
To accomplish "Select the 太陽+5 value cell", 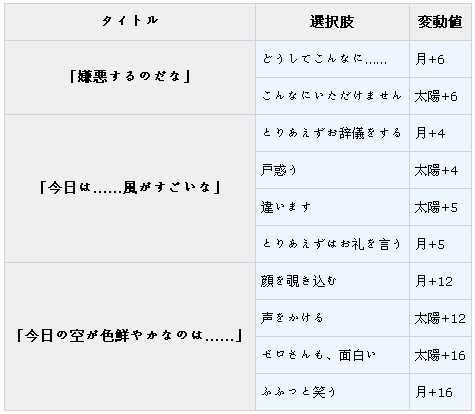I will tap(440, 207).
